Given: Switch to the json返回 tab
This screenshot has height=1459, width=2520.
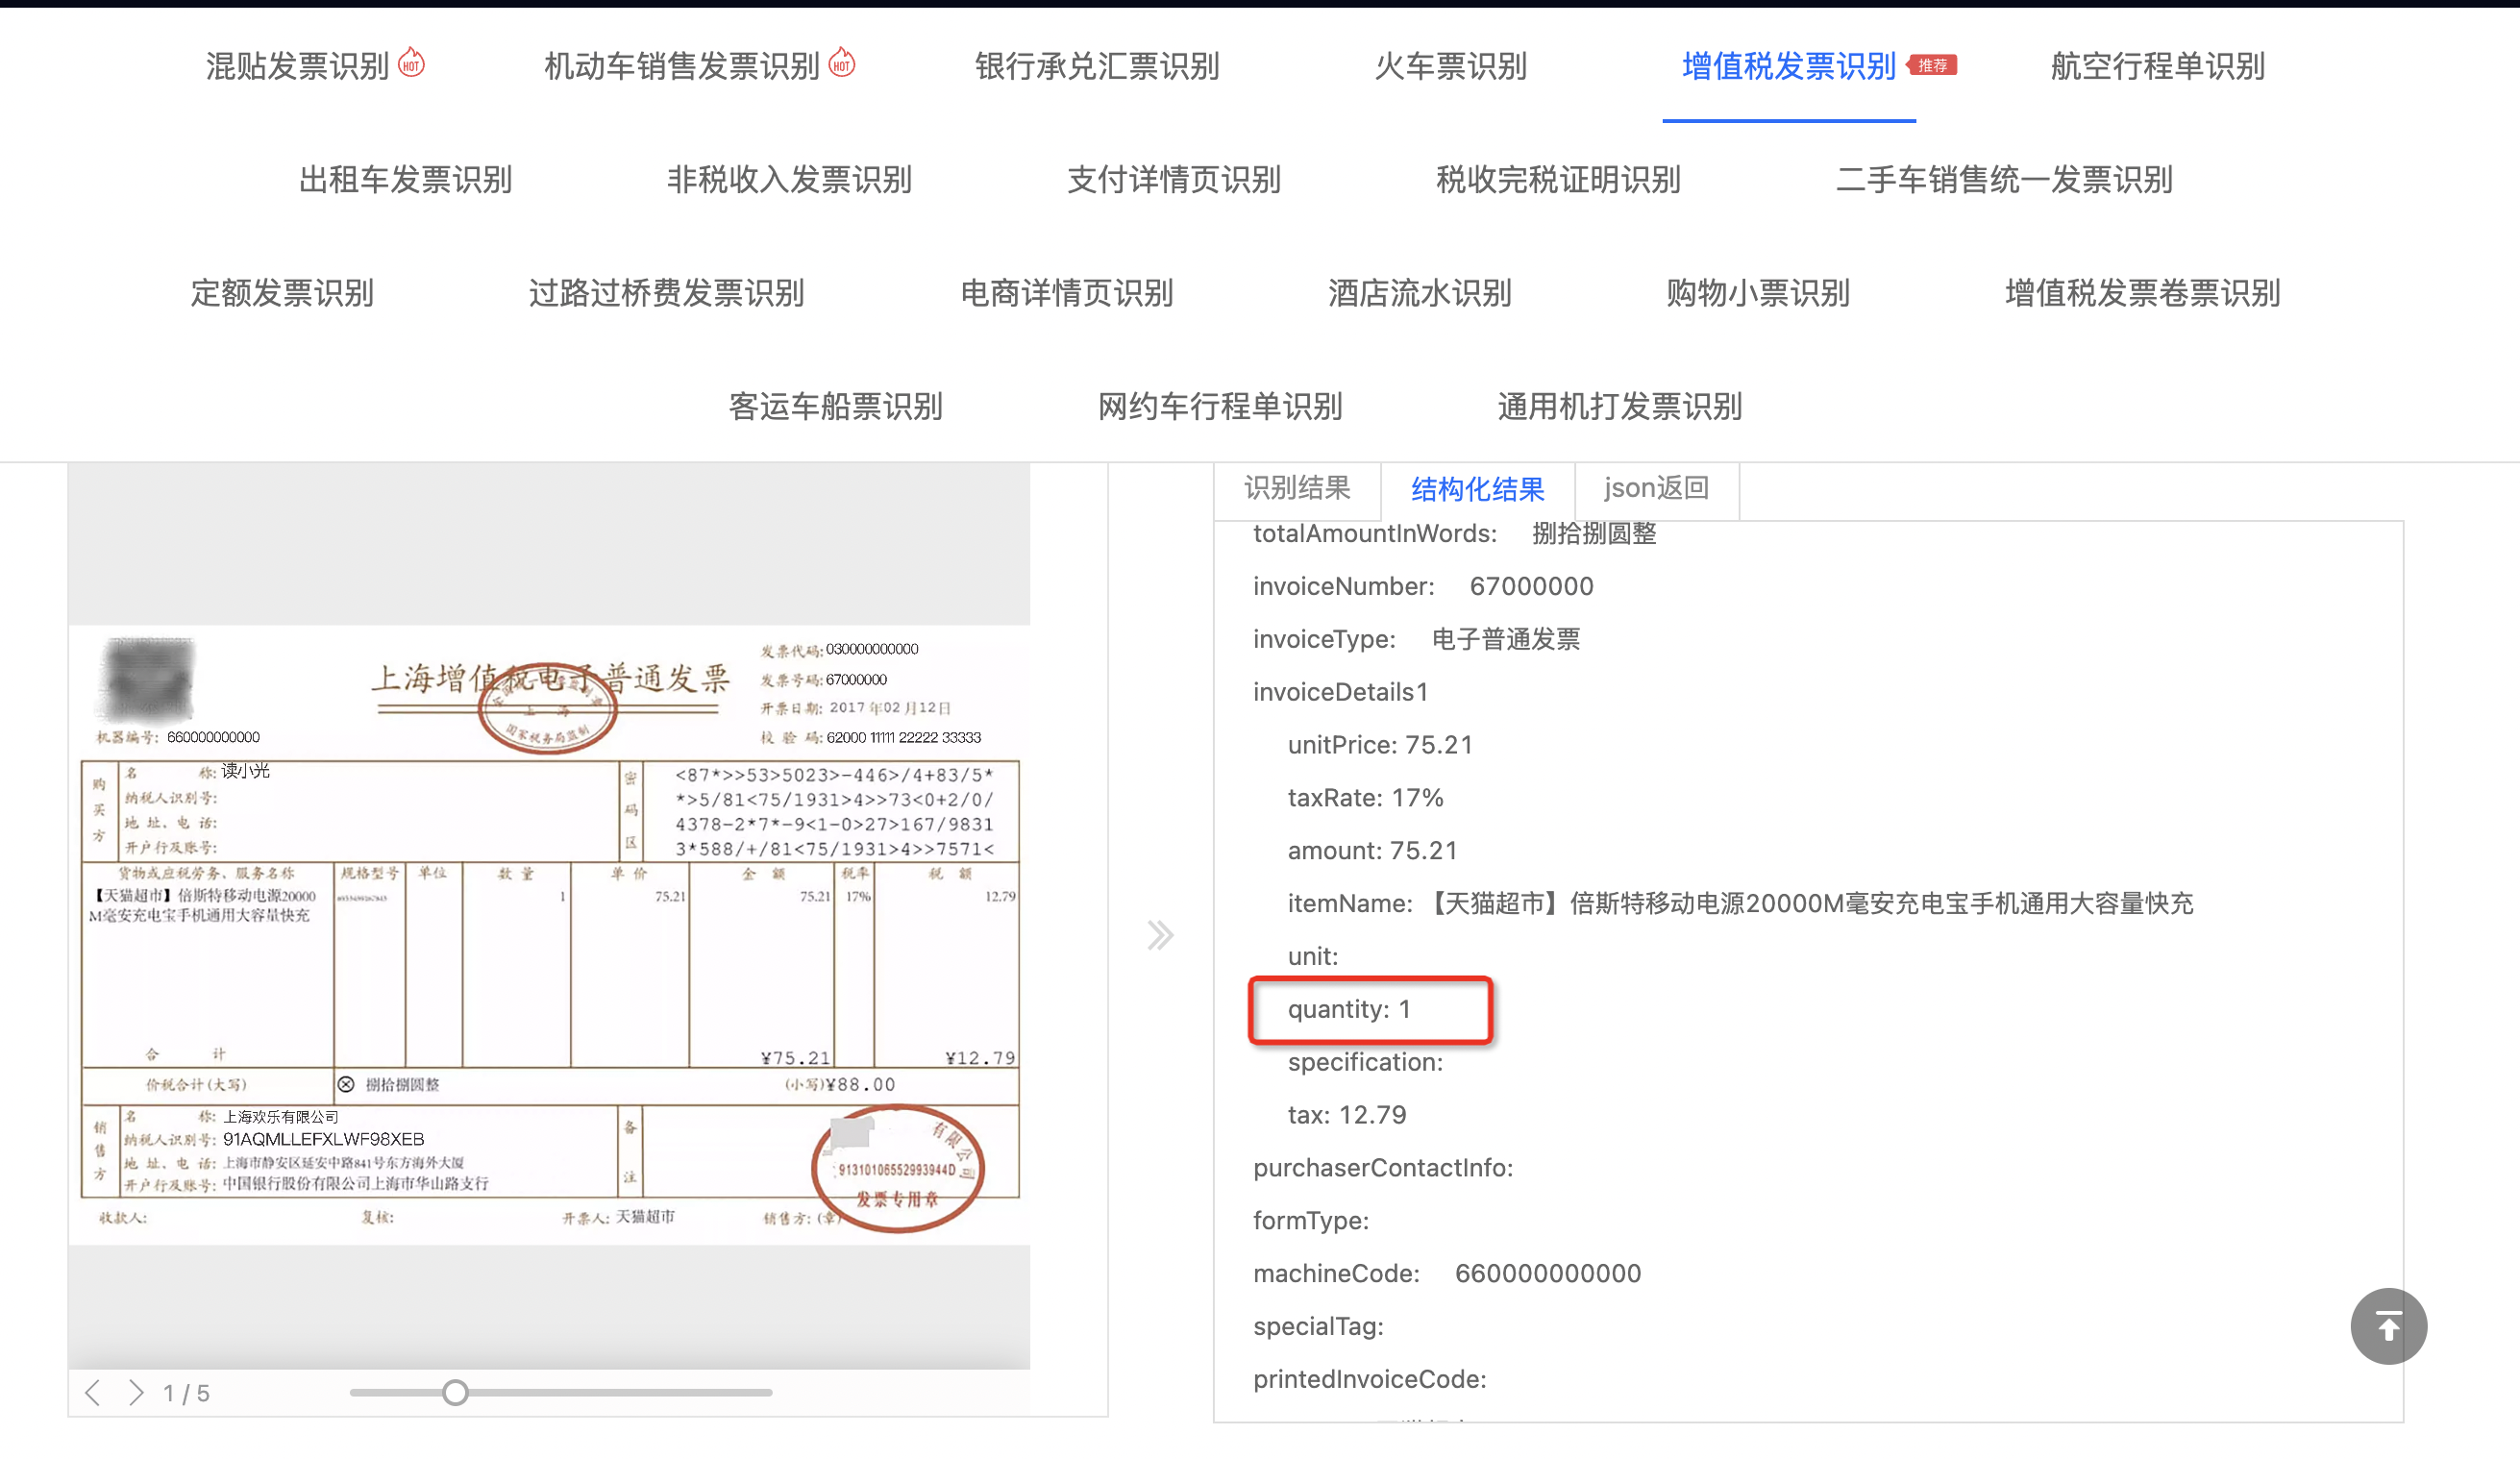Looking at the screenshot, I should [x=1657, y=488].
